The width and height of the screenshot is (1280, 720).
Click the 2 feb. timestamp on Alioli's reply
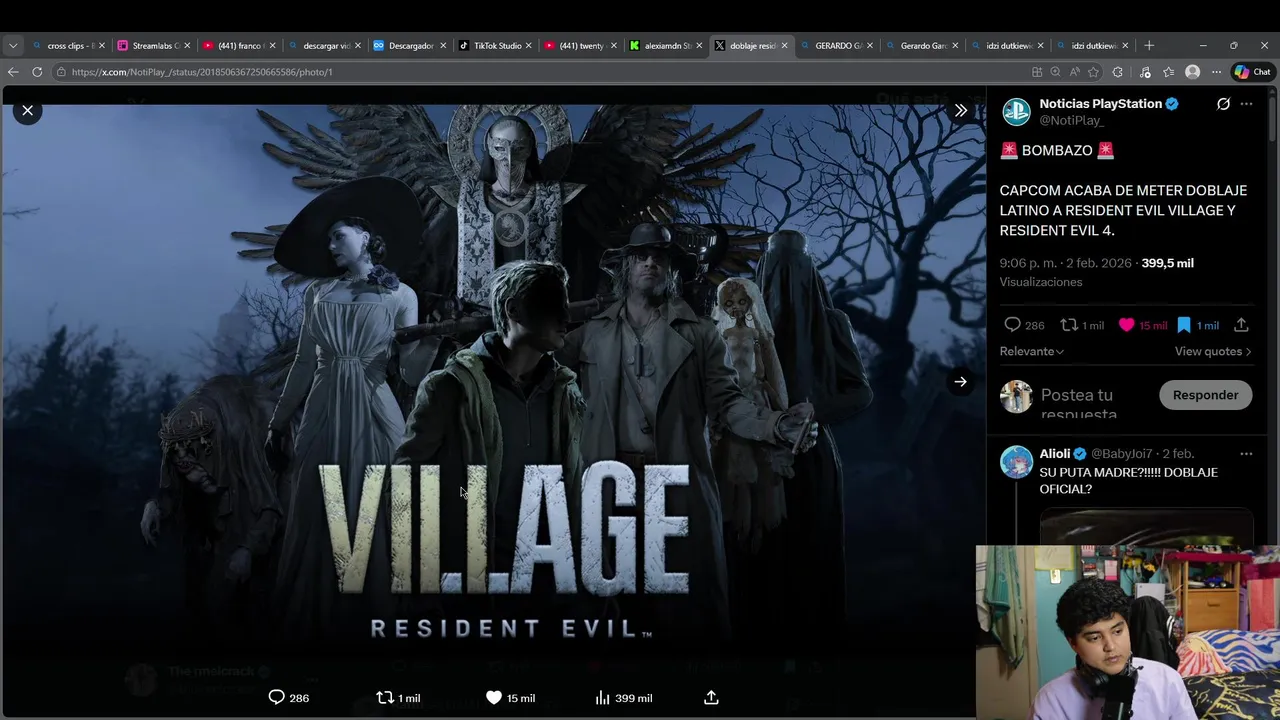point(1178,454)
